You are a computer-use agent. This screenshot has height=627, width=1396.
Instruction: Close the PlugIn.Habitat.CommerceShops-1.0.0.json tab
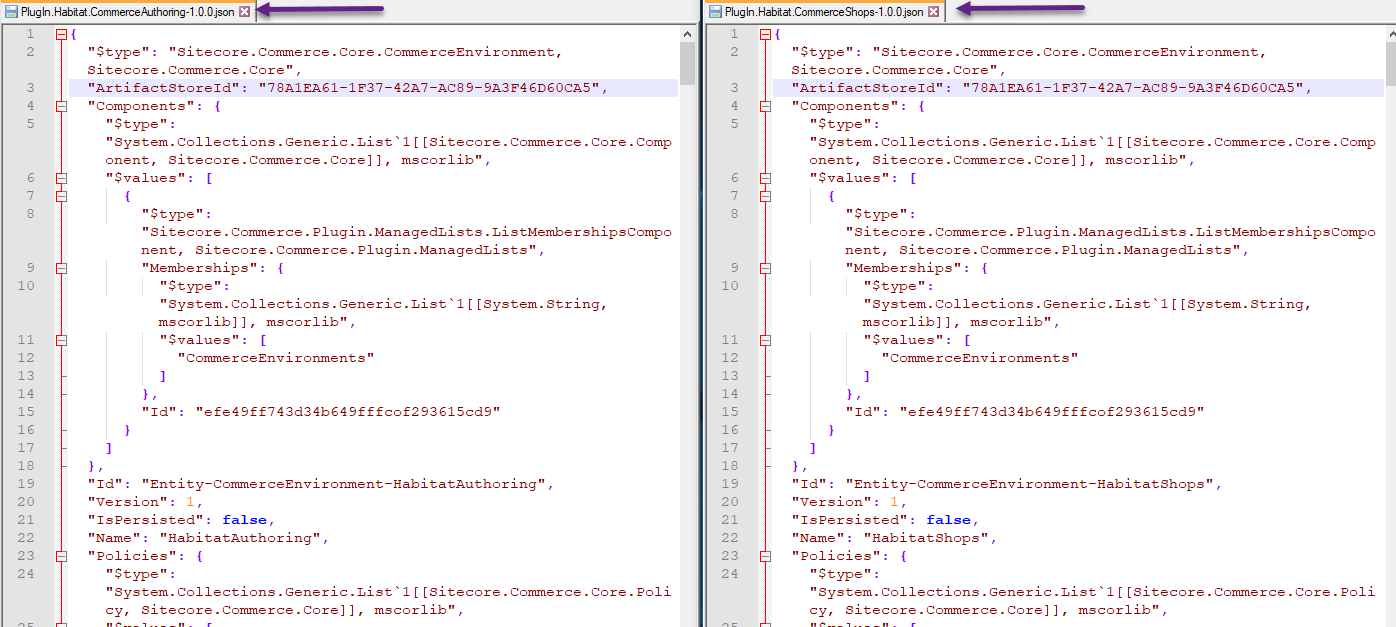[x=933, y=12]
